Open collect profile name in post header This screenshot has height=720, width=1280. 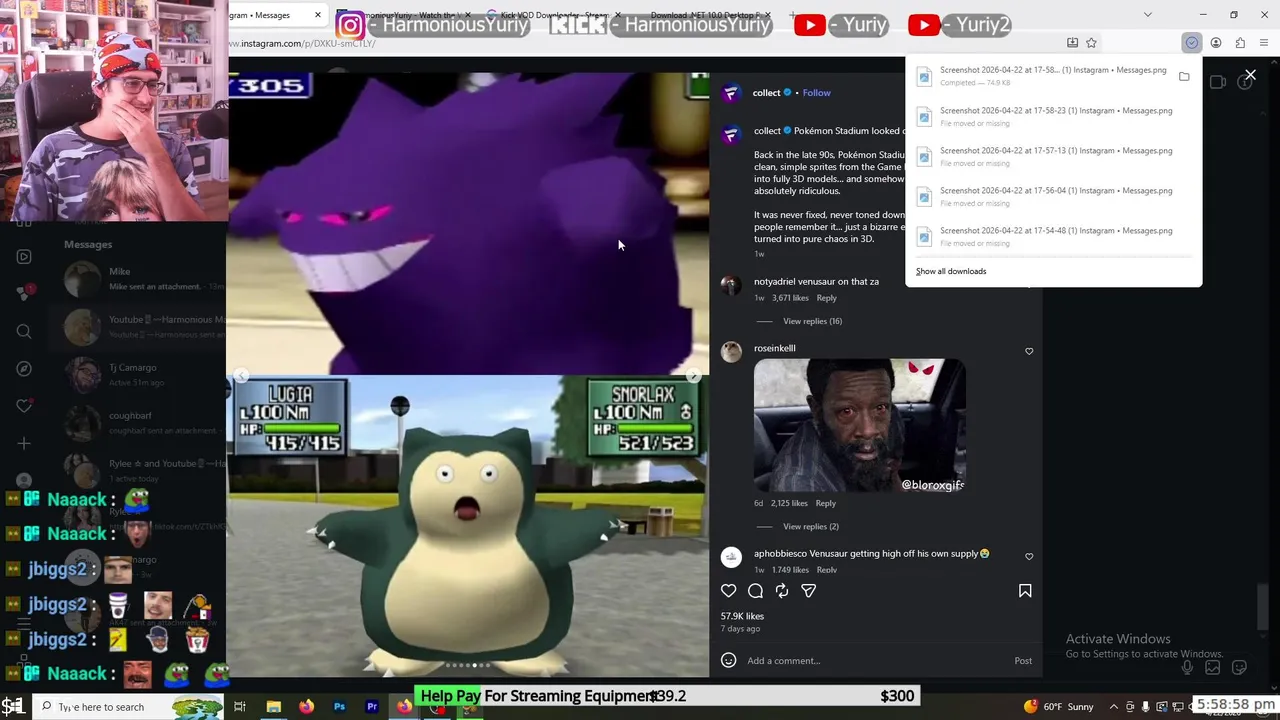pyautogui.click(x=766, y=93)
